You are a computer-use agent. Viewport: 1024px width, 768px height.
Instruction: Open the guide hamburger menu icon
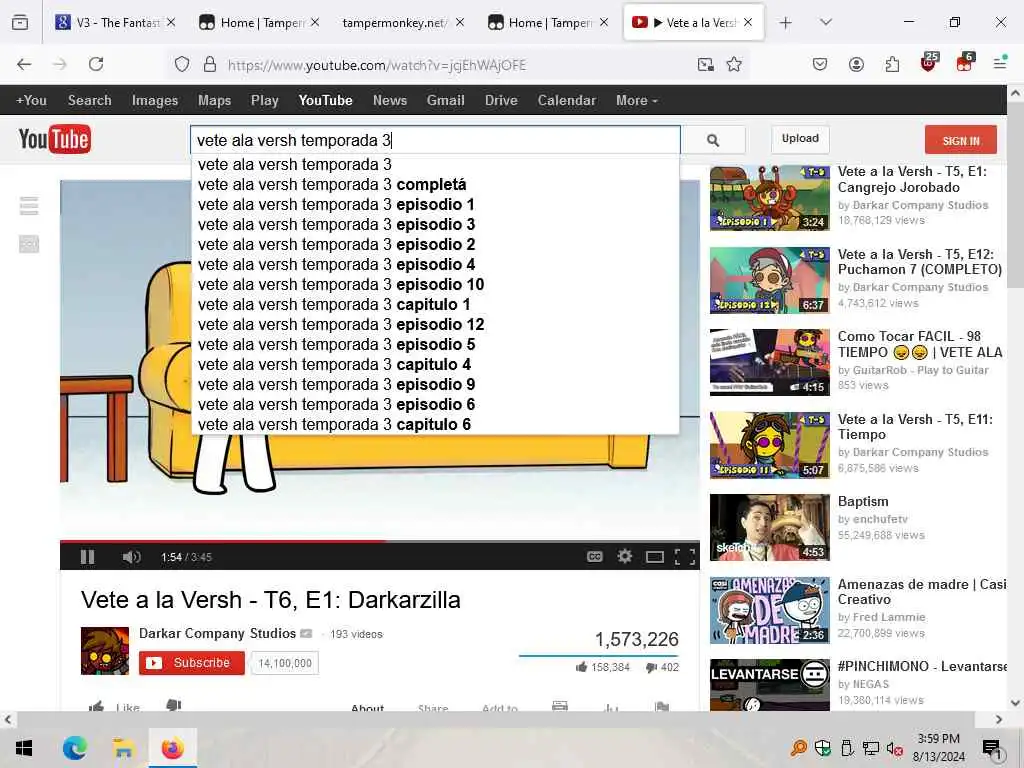tap(29, 206)
